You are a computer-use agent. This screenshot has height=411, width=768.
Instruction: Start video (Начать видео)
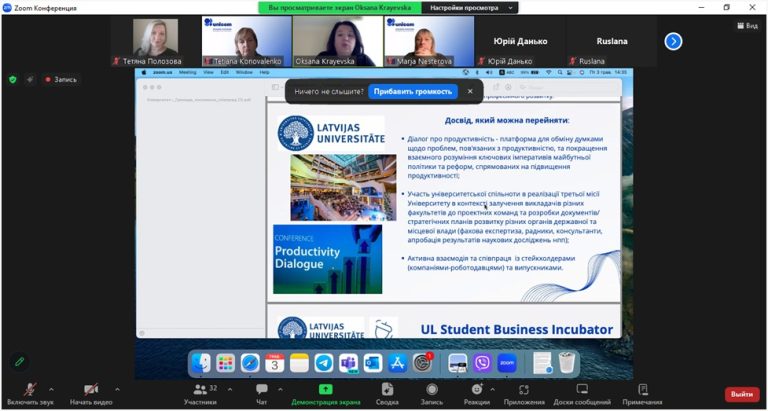[91, 389]
